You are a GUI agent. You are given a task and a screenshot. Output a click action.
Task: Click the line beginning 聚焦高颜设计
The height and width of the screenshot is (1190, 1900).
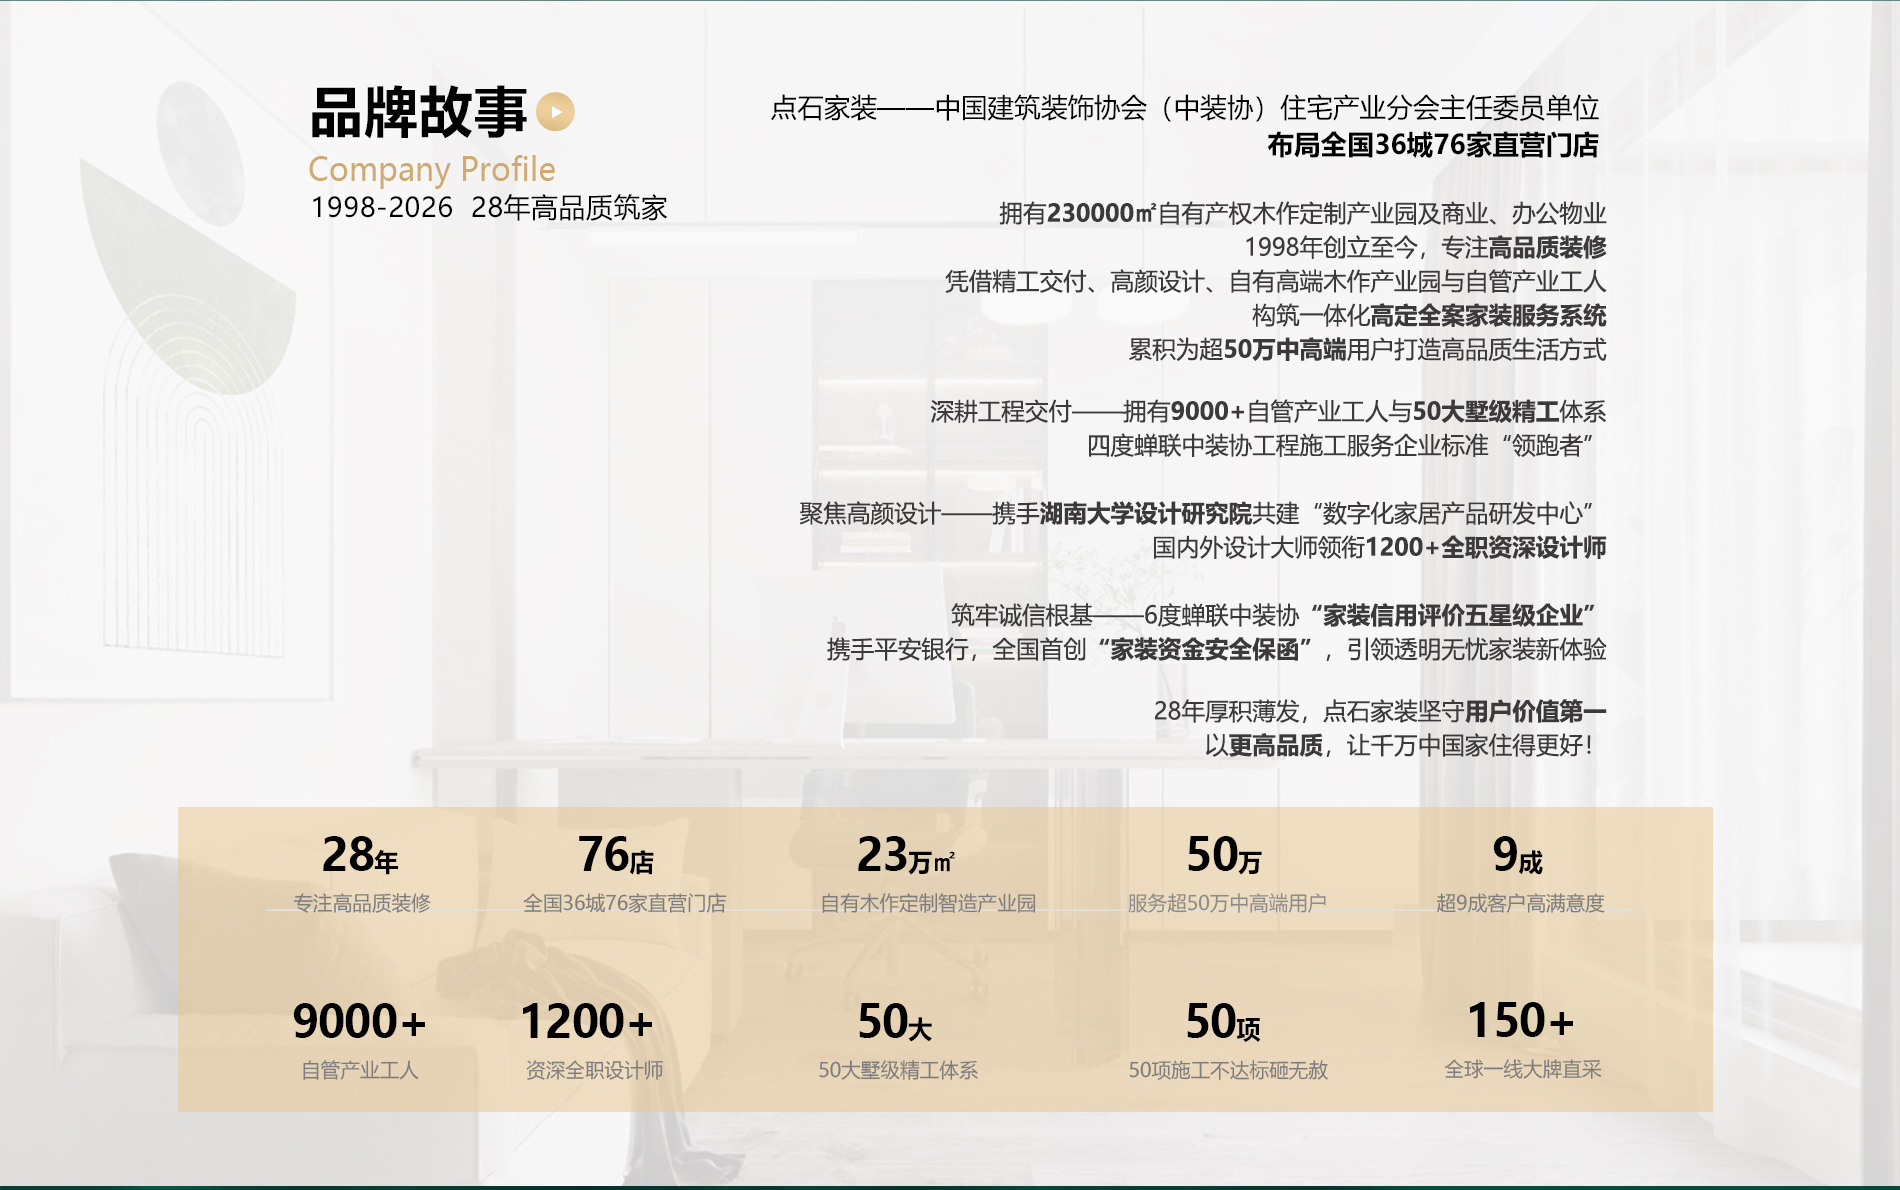(1196, 513)
